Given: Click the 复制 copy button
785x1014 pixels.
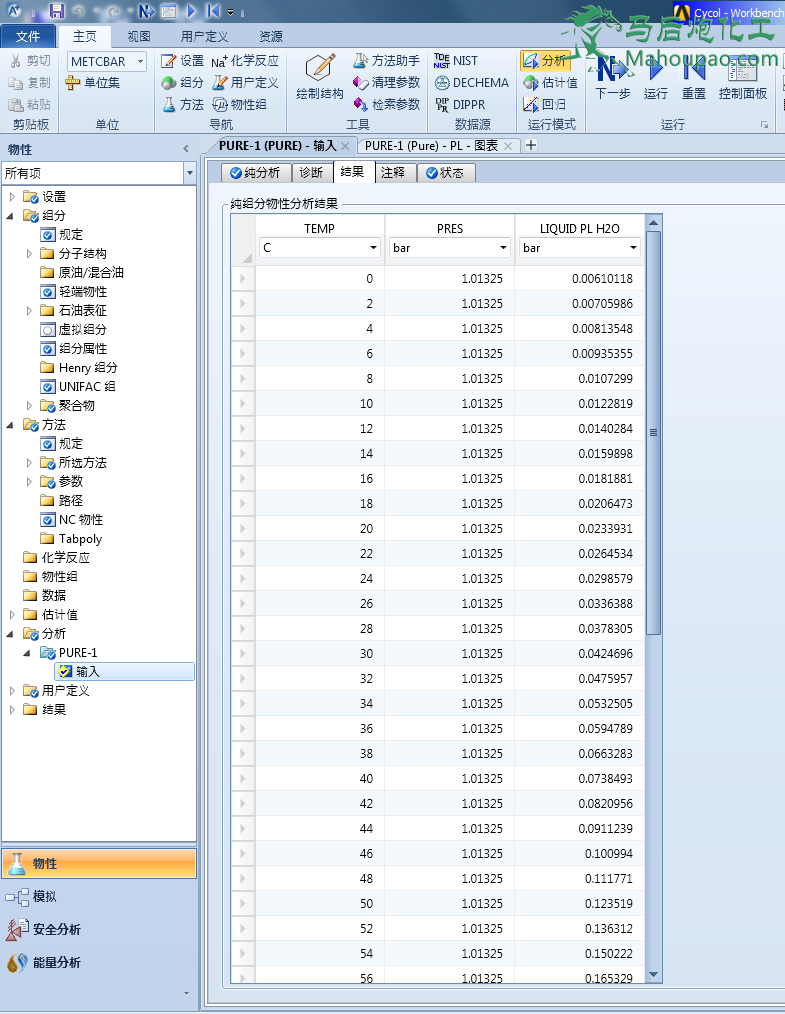Looking at the screenshot, I should [30, 83].
